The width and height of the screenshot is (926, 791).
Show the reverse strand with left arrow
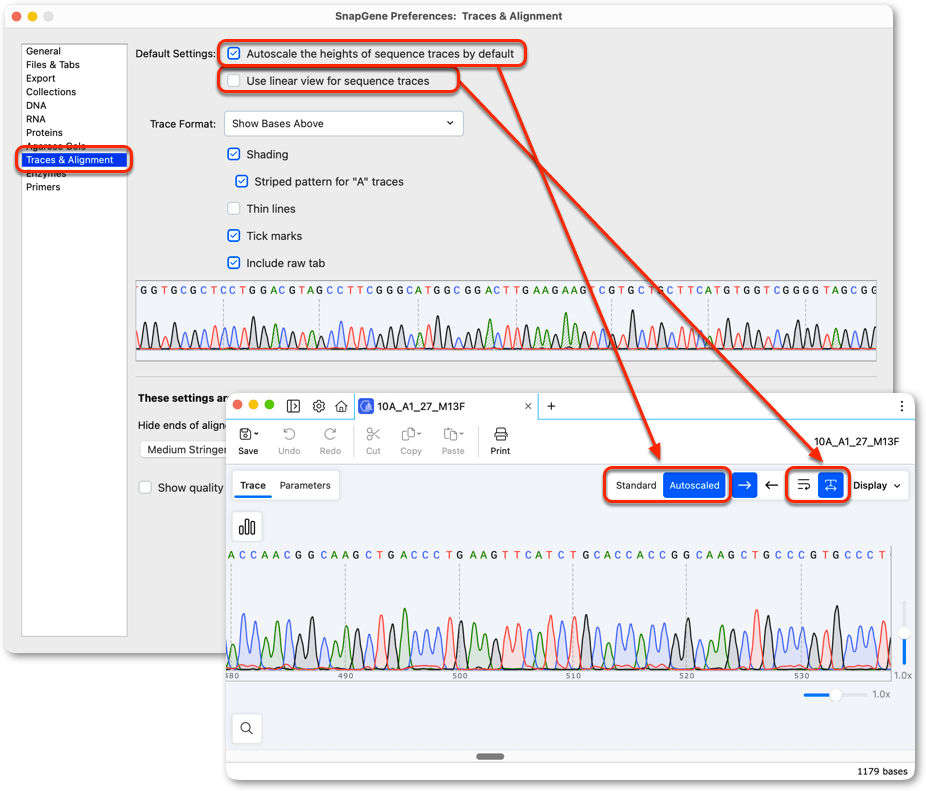point(771,485)
